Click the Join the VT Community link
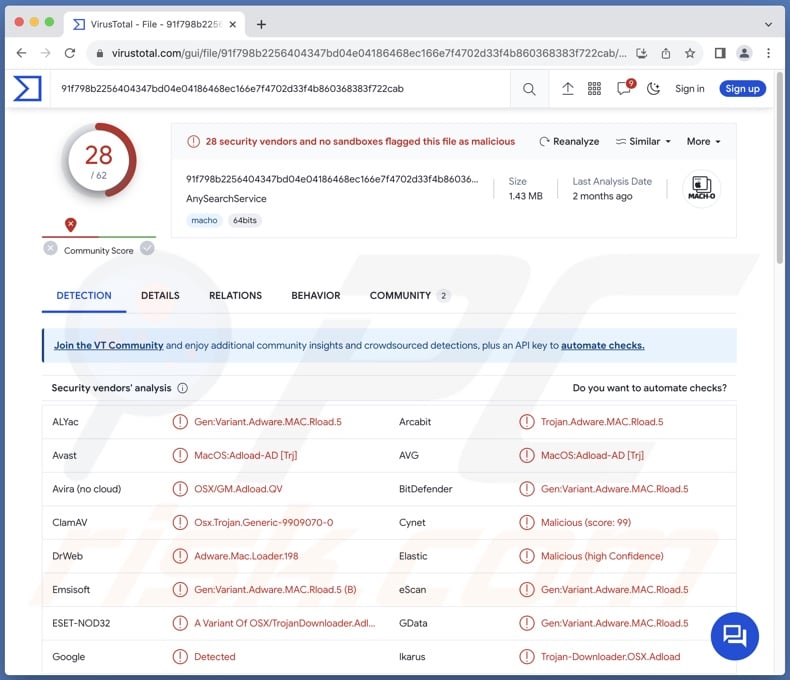This screenshot has height=680, width=790. pyautogui.click(x=109, y=346)
